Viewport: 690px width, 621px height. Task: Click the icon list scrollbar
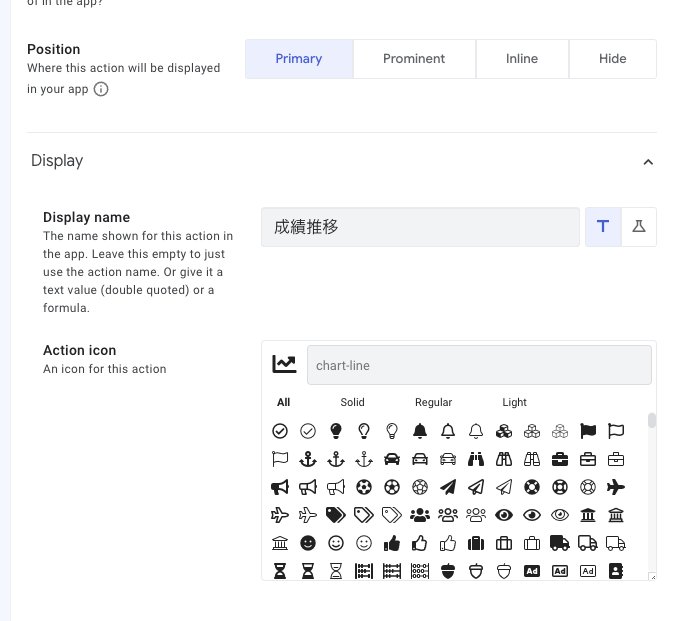pos(652,421)
